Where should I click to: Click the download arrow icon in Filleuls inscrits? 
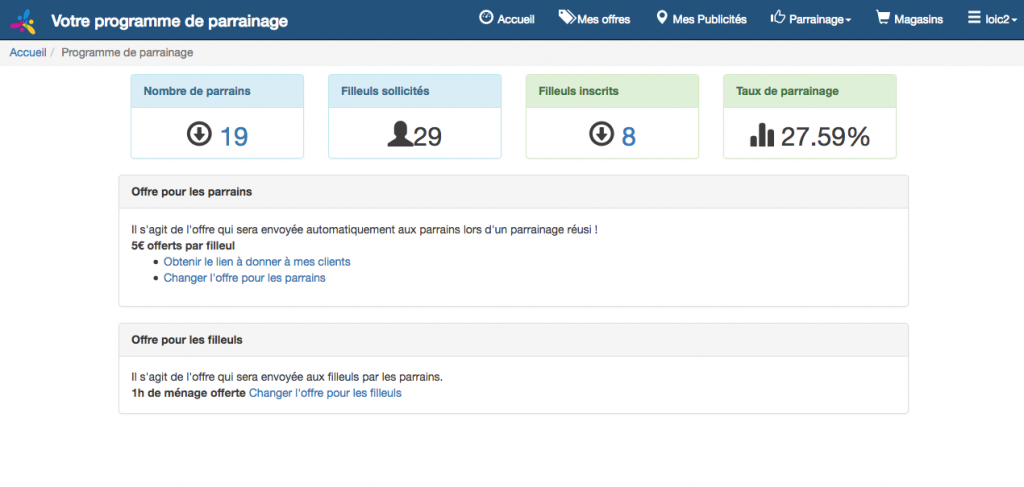600,134
